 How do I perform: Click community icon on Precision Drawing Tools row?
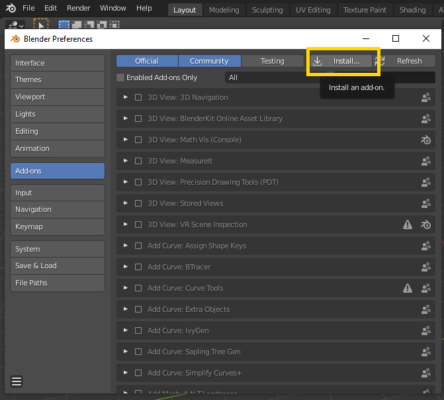coord(426,182)
